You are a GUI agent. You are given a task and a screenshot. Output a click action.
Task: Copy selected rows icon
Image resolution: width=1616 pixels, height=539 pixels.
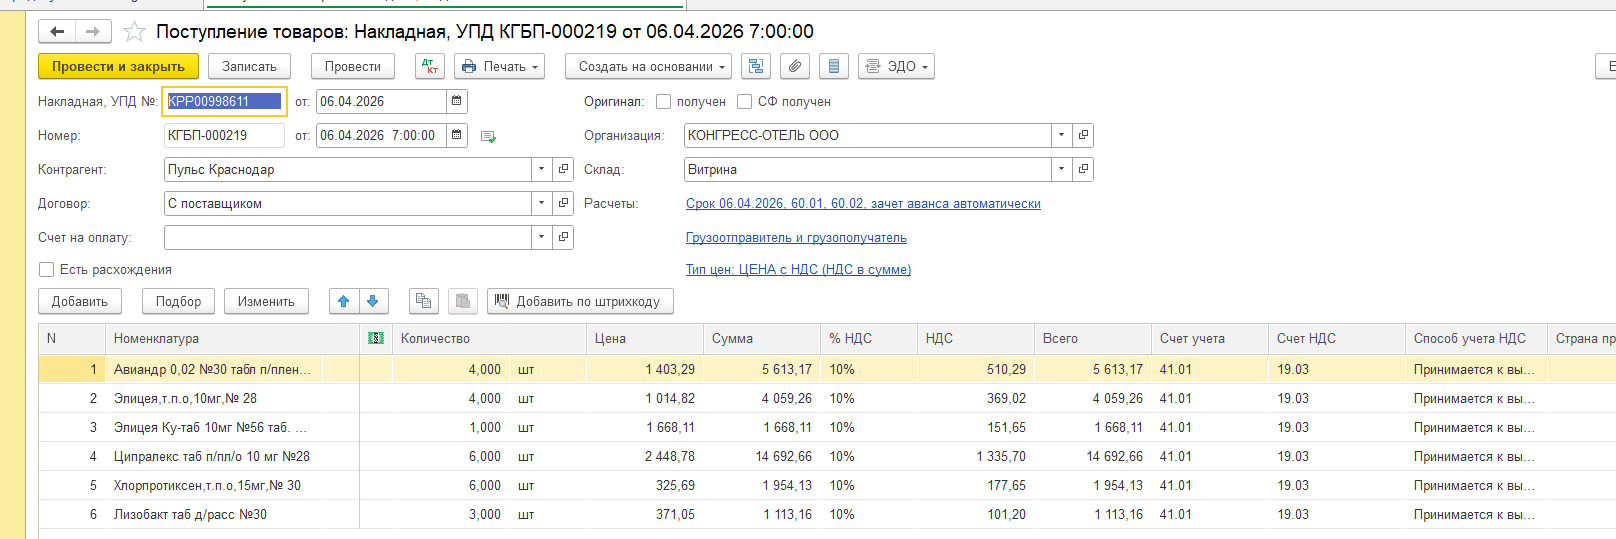click(423, 301)
